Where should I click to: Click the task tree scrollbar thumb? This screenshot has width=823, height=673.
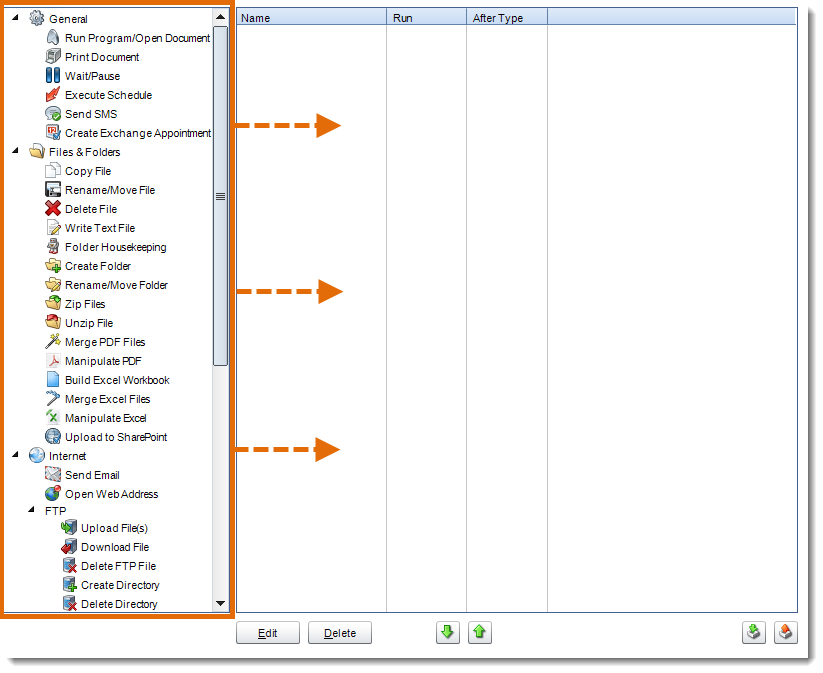(220, 196)
